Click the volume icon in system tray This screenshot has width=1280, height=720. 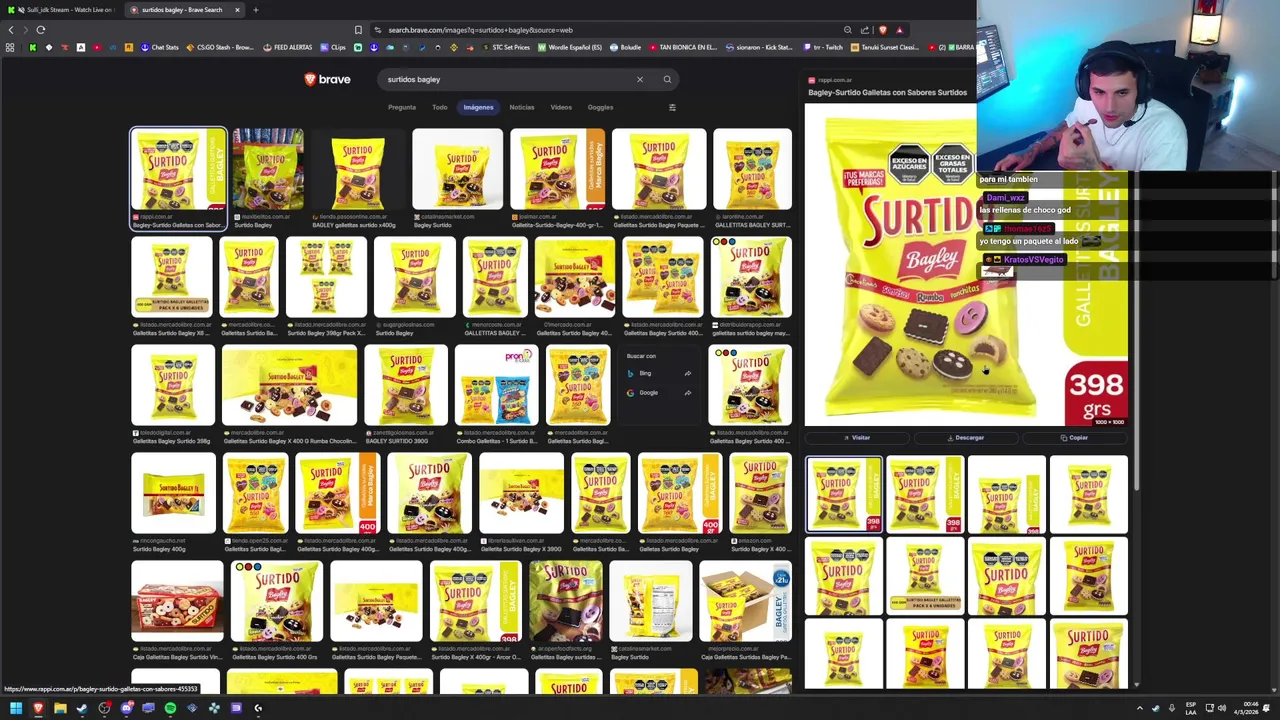coord(1221,708)
